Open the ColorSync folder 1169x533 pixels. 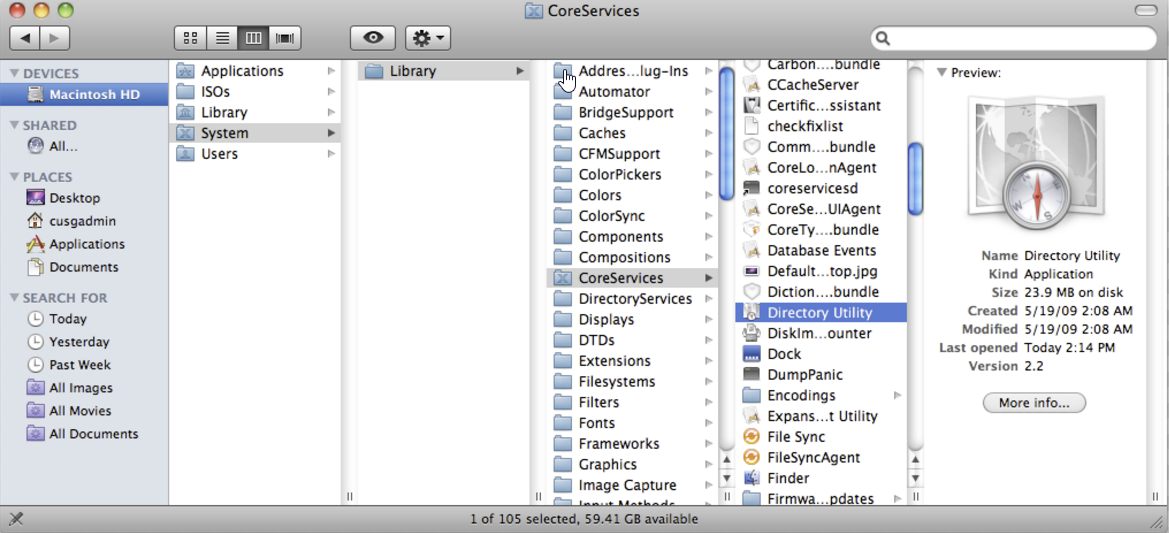pyautogui.click(x=632, y=216)
